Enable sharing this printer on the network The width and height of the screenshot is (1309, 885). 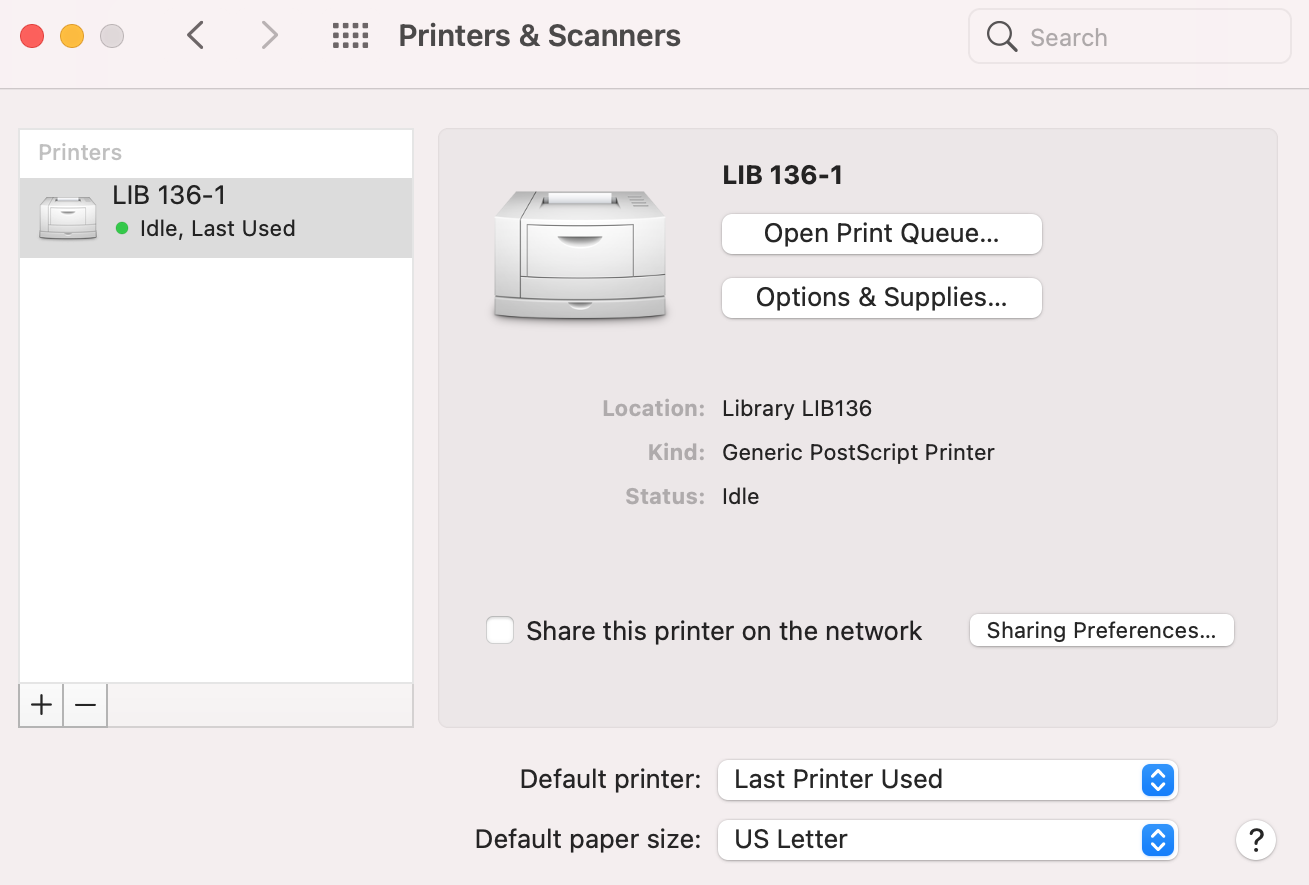500,630
